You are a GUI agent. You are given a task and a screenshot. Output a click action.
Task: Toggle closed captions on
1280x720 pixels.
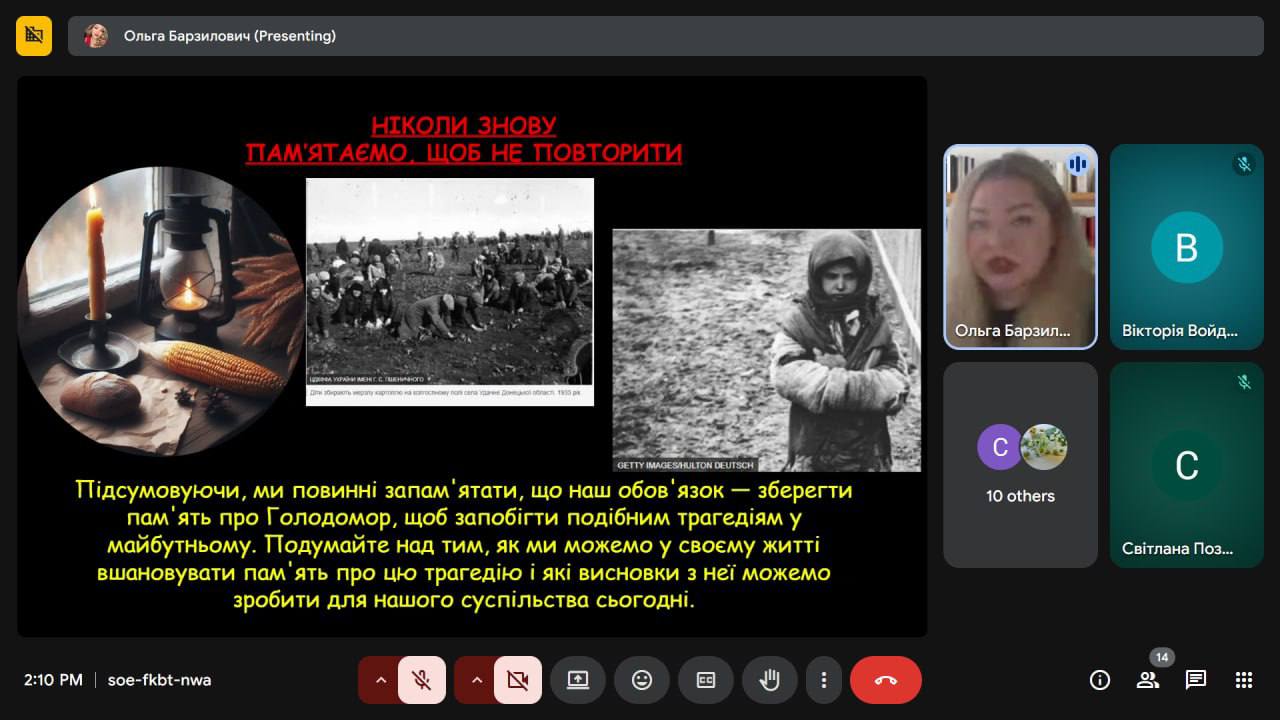706,680
